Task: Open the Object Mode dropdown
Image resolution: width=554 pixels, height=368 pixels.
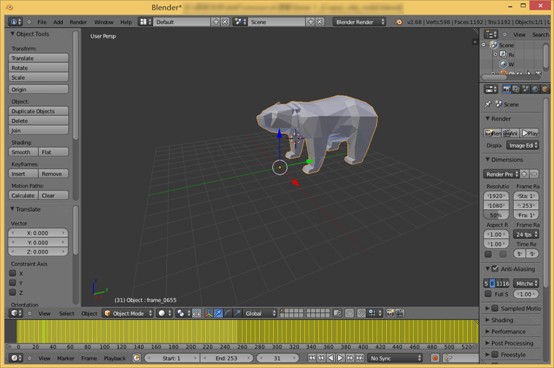Action: coord(128,313)
